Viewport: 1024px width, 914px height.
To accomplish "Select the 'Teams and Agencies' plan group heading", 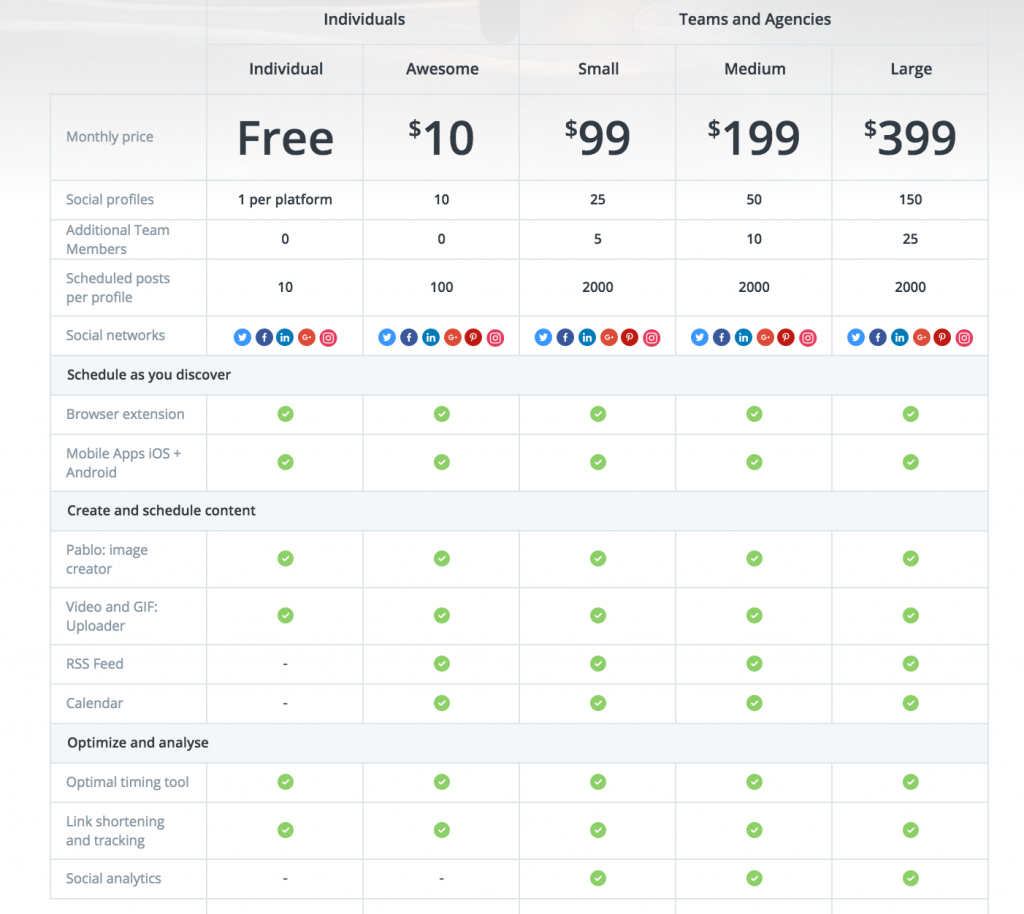I will click(754, 19).
